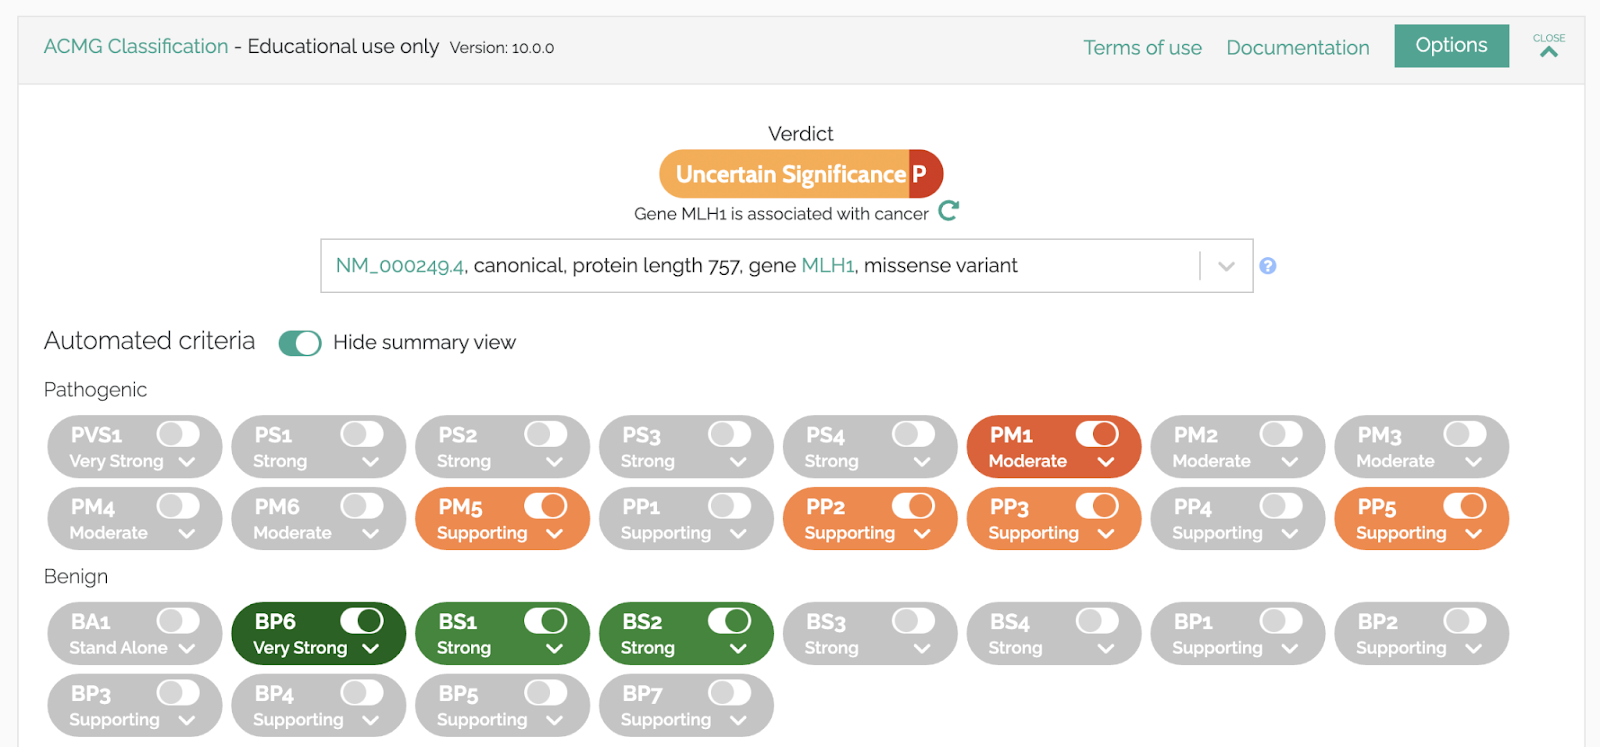
Task: Open the BS2 Strong strength chevron
Action: 738,648
